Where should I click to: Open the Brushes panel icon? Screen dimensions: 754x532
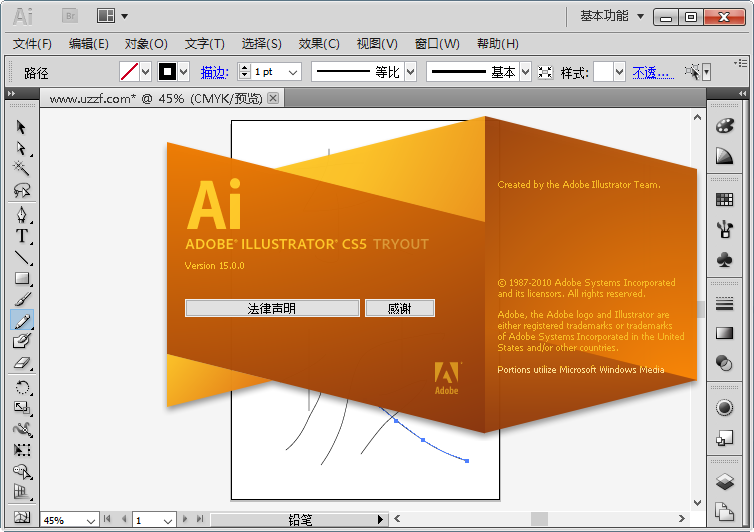(724, 229)
